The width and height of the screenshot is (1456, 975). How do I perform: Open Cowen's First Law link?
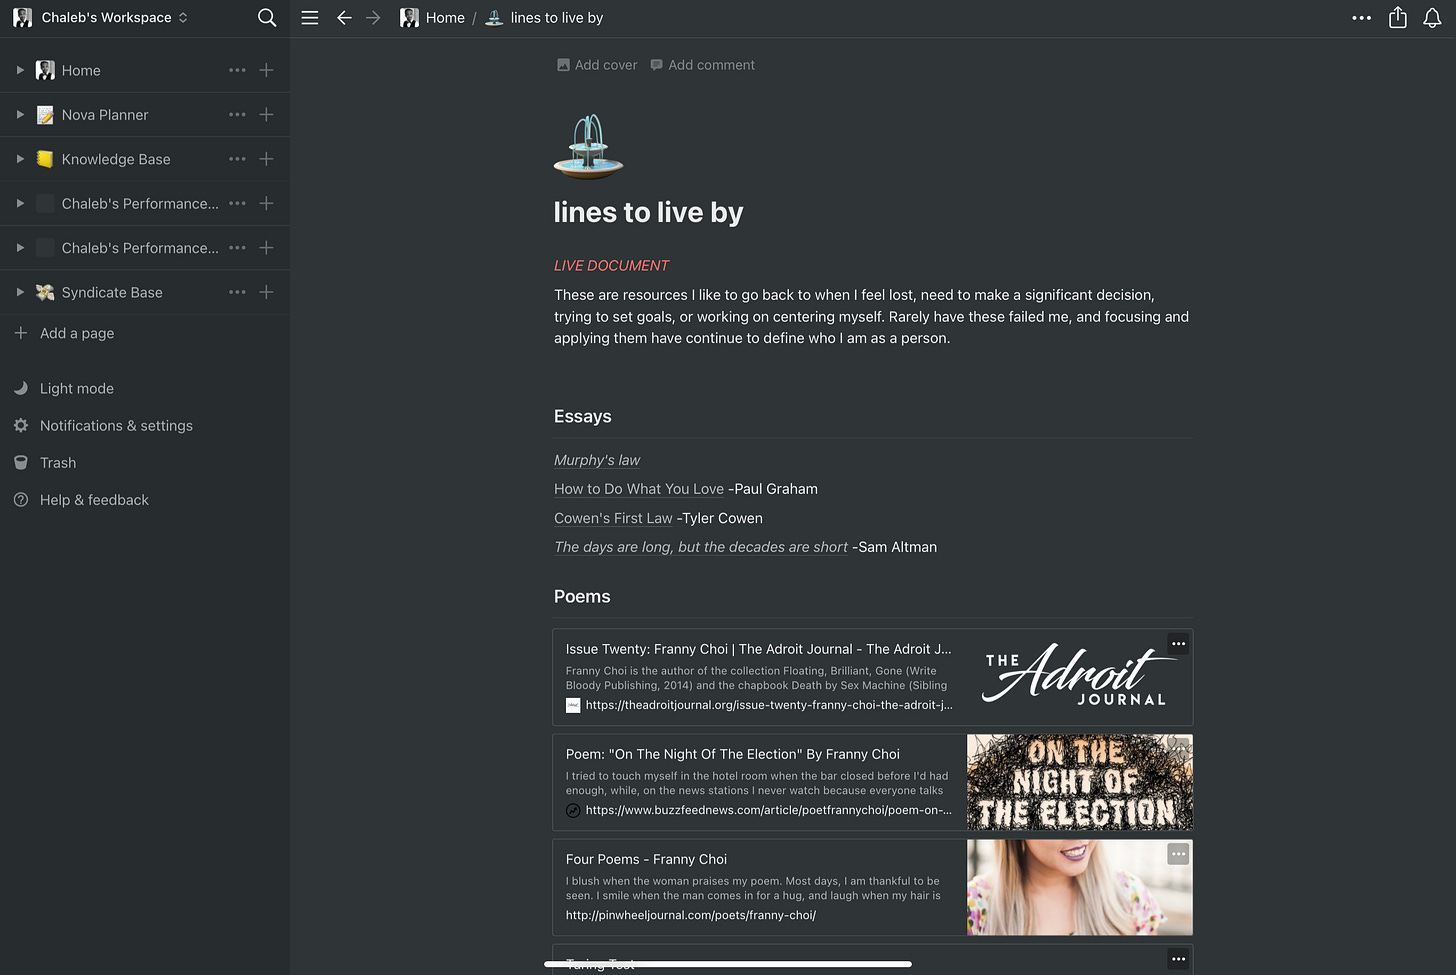tap(613, 518)
